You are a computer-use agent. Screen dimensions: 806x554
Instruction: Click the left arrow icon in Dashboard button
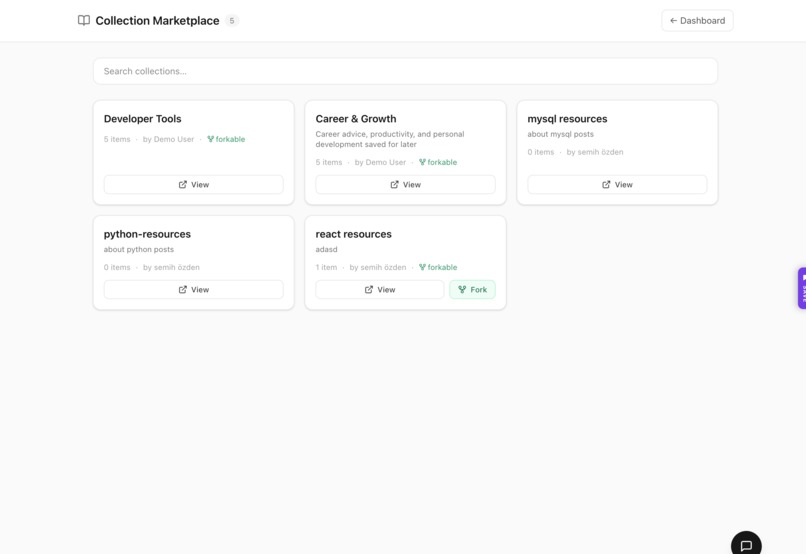click(x=673, y=21)
